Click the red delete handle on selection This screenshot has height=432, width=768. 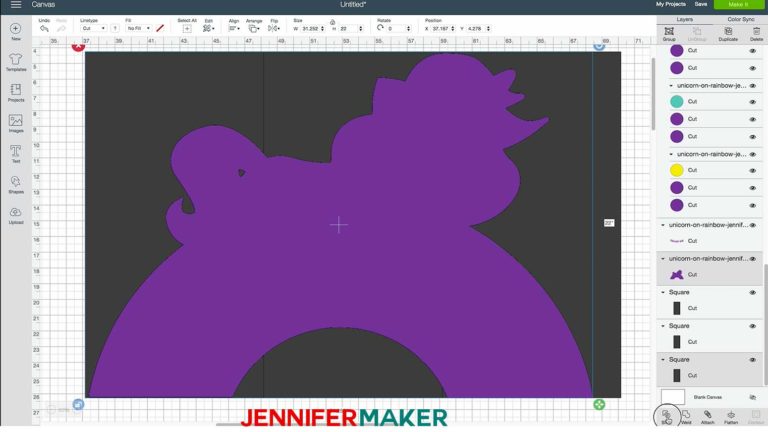coord(78,46)
